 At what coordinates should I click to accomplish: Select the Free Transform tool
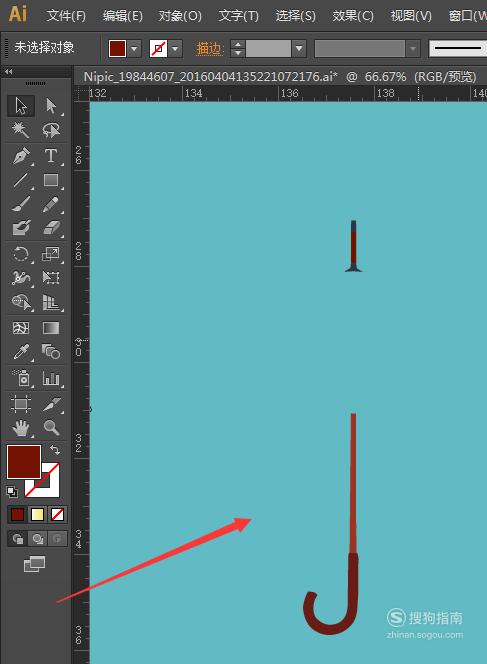(x=51, y=278)
